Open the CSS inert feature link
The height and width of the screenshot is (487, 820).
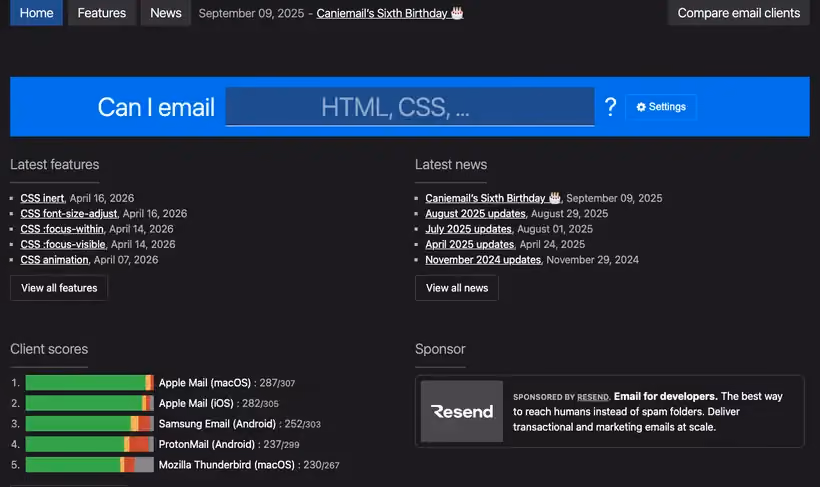pyautogui.click(x=42, y=198)
